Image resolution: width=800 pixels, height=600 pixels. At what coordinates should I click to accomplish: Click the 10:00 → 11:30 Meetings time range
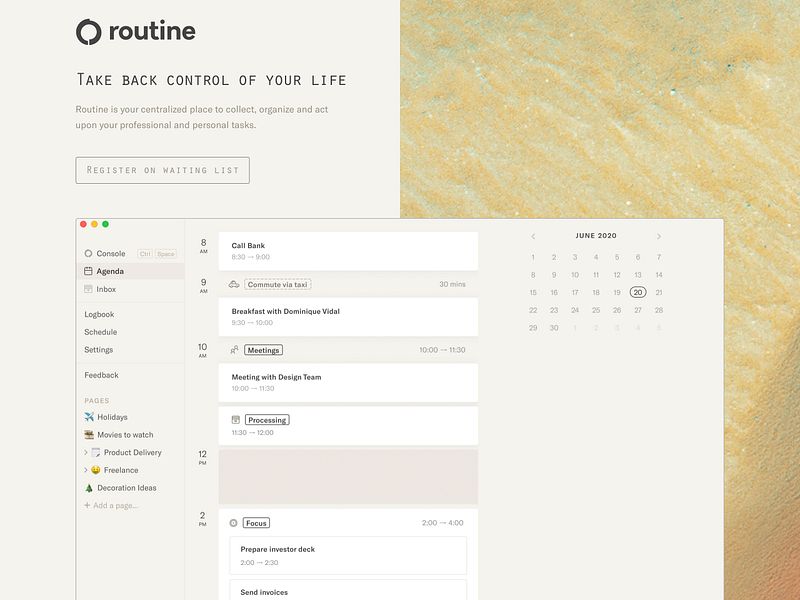click(442, 350)
